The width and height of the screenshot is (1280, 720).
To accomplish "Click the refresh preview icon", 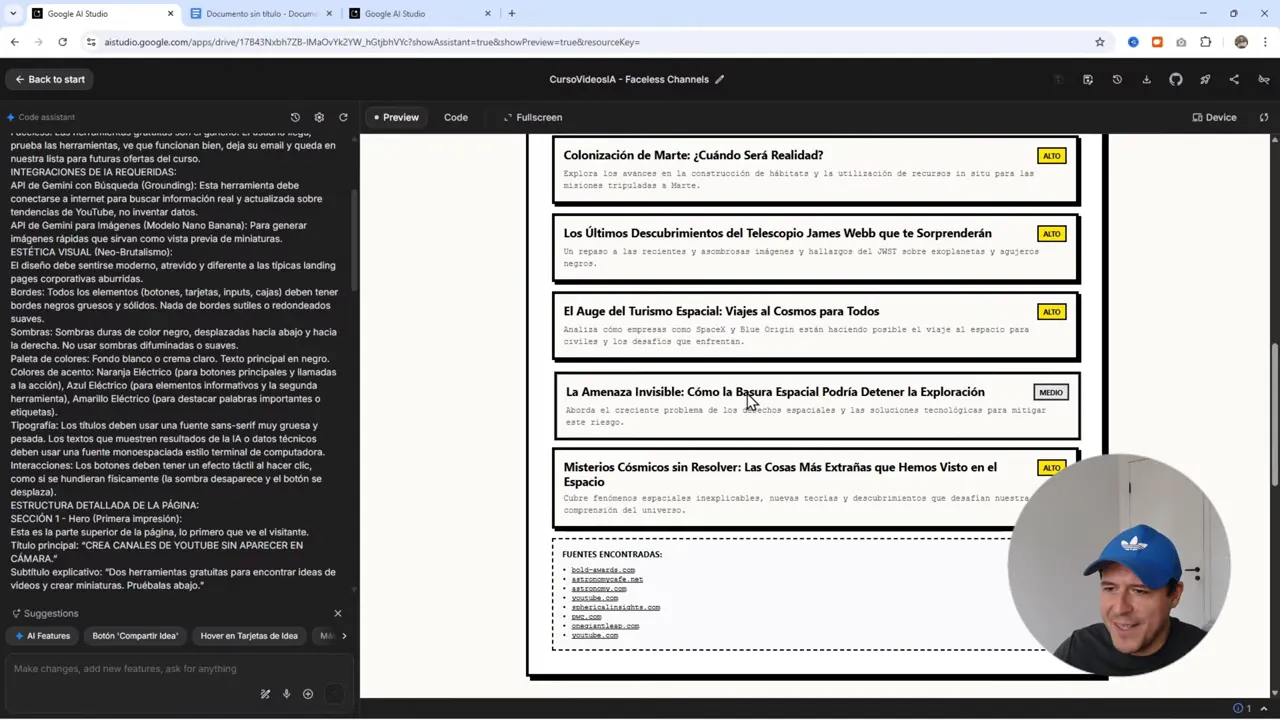I will coord(343,117).
